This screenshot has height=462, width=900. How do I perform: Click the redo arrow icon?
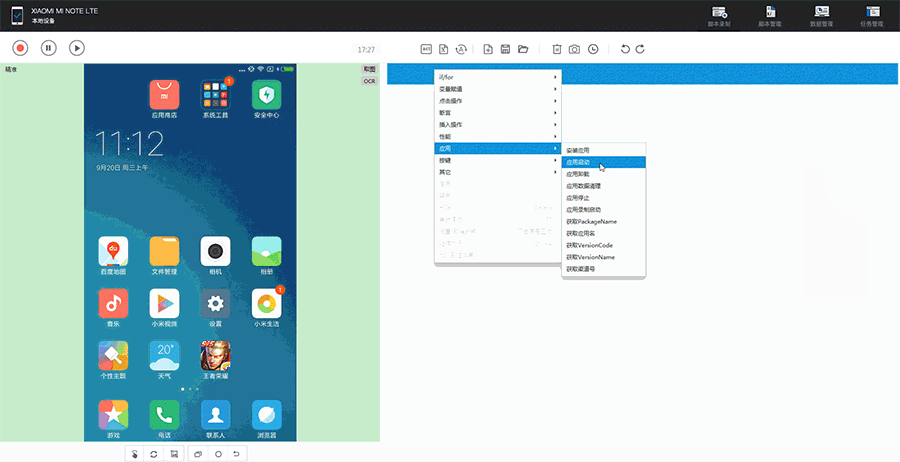coord(640,49)
